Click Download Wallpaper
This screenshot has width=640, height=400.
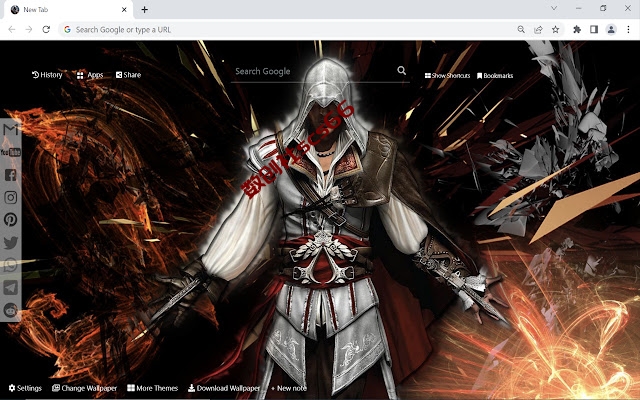click(x=224, y=388)
